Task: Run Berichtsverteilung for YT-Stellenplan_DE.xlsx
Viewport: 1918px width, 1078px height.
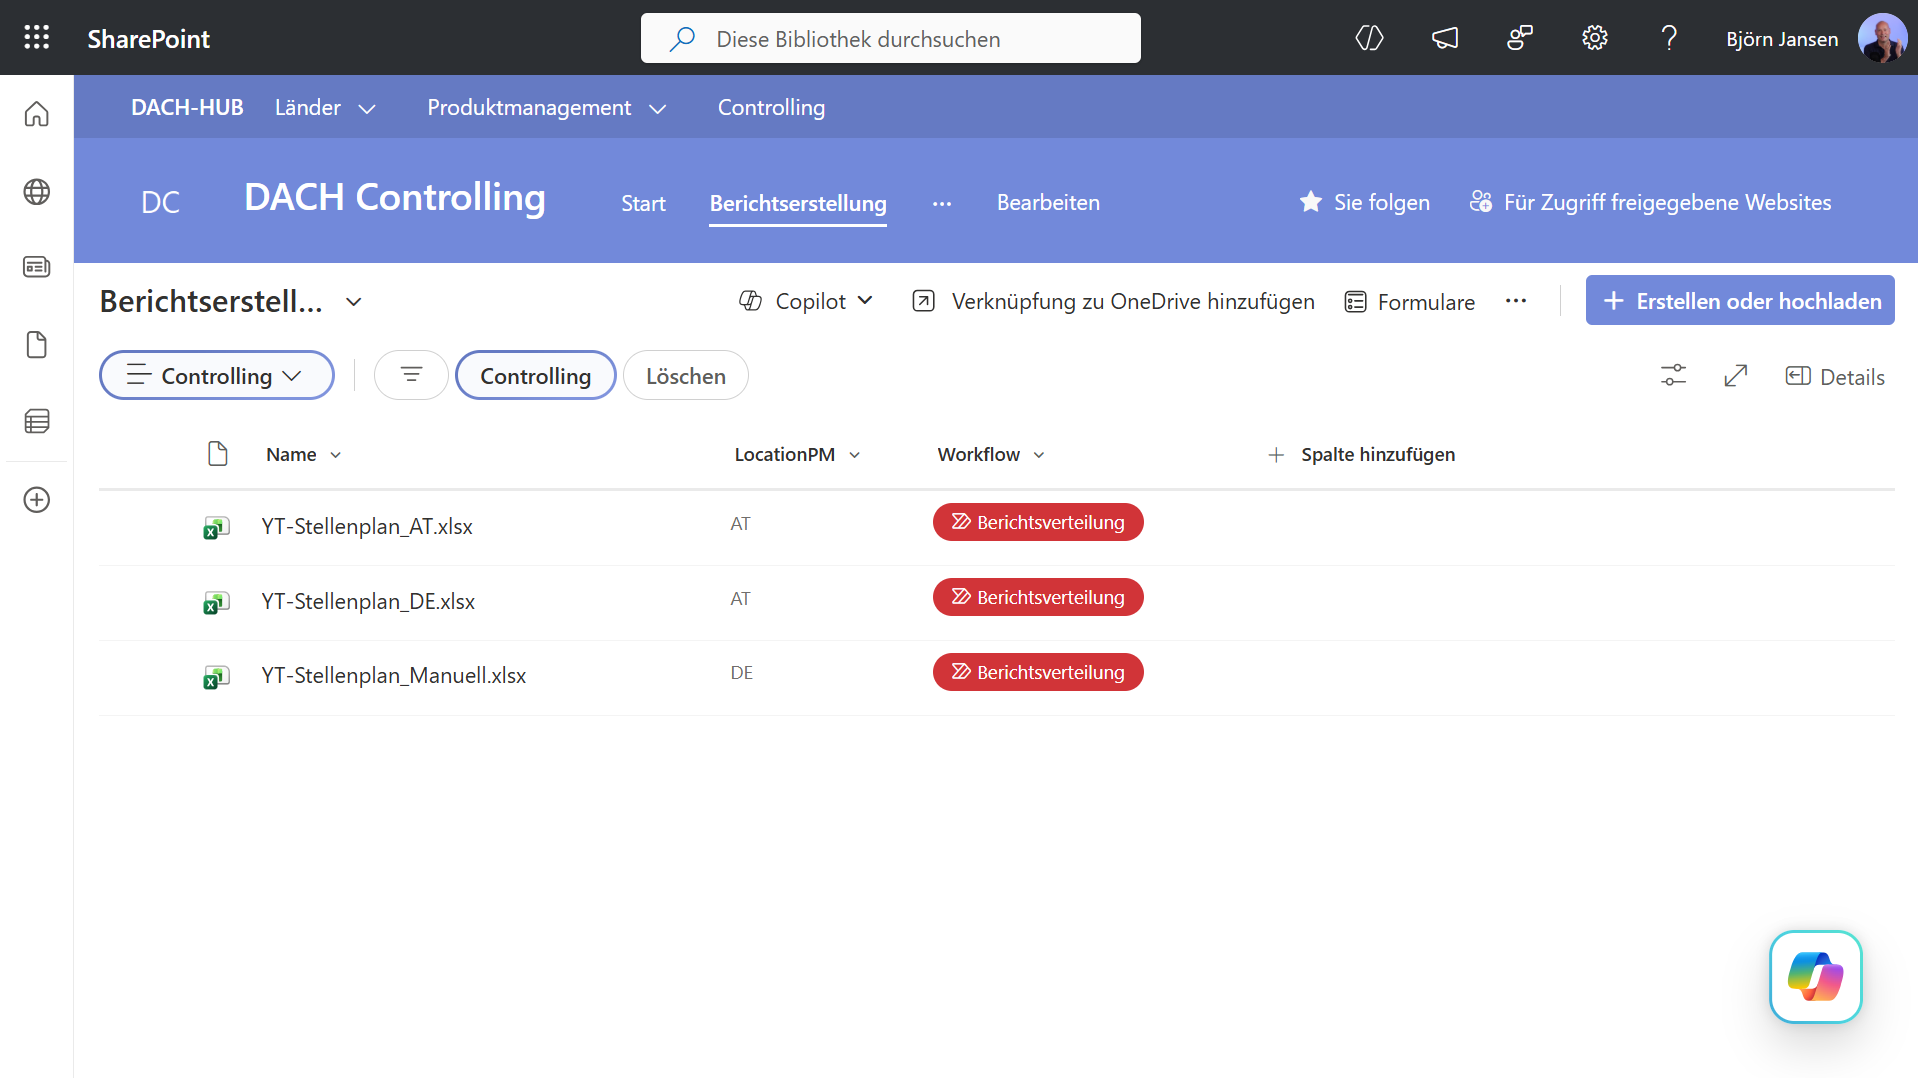Action: click(1038, 597)
